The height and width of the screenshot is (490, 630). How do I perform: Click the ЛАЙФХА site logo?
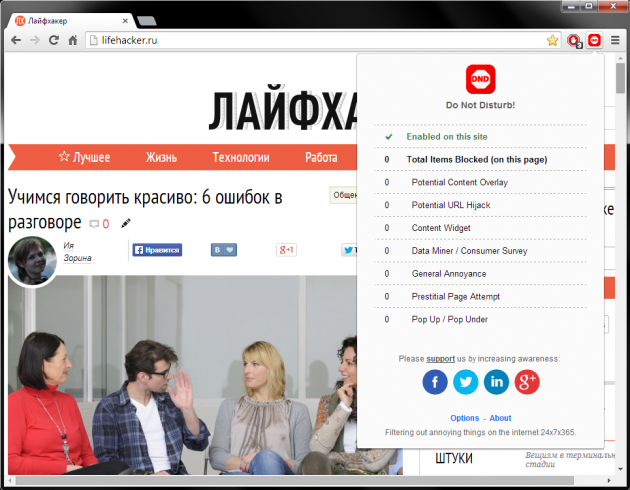[283, 109]
